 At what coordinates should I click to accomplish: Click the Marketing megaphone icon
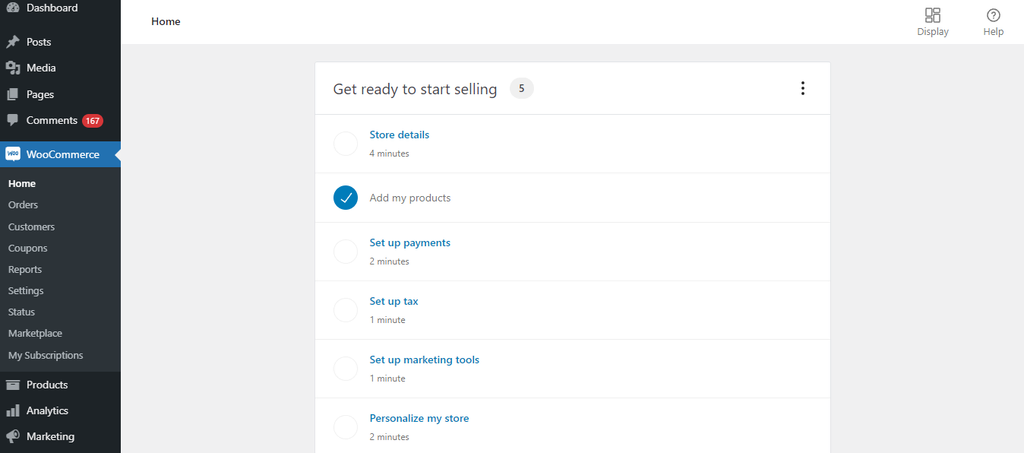click(x=12, y=437)
